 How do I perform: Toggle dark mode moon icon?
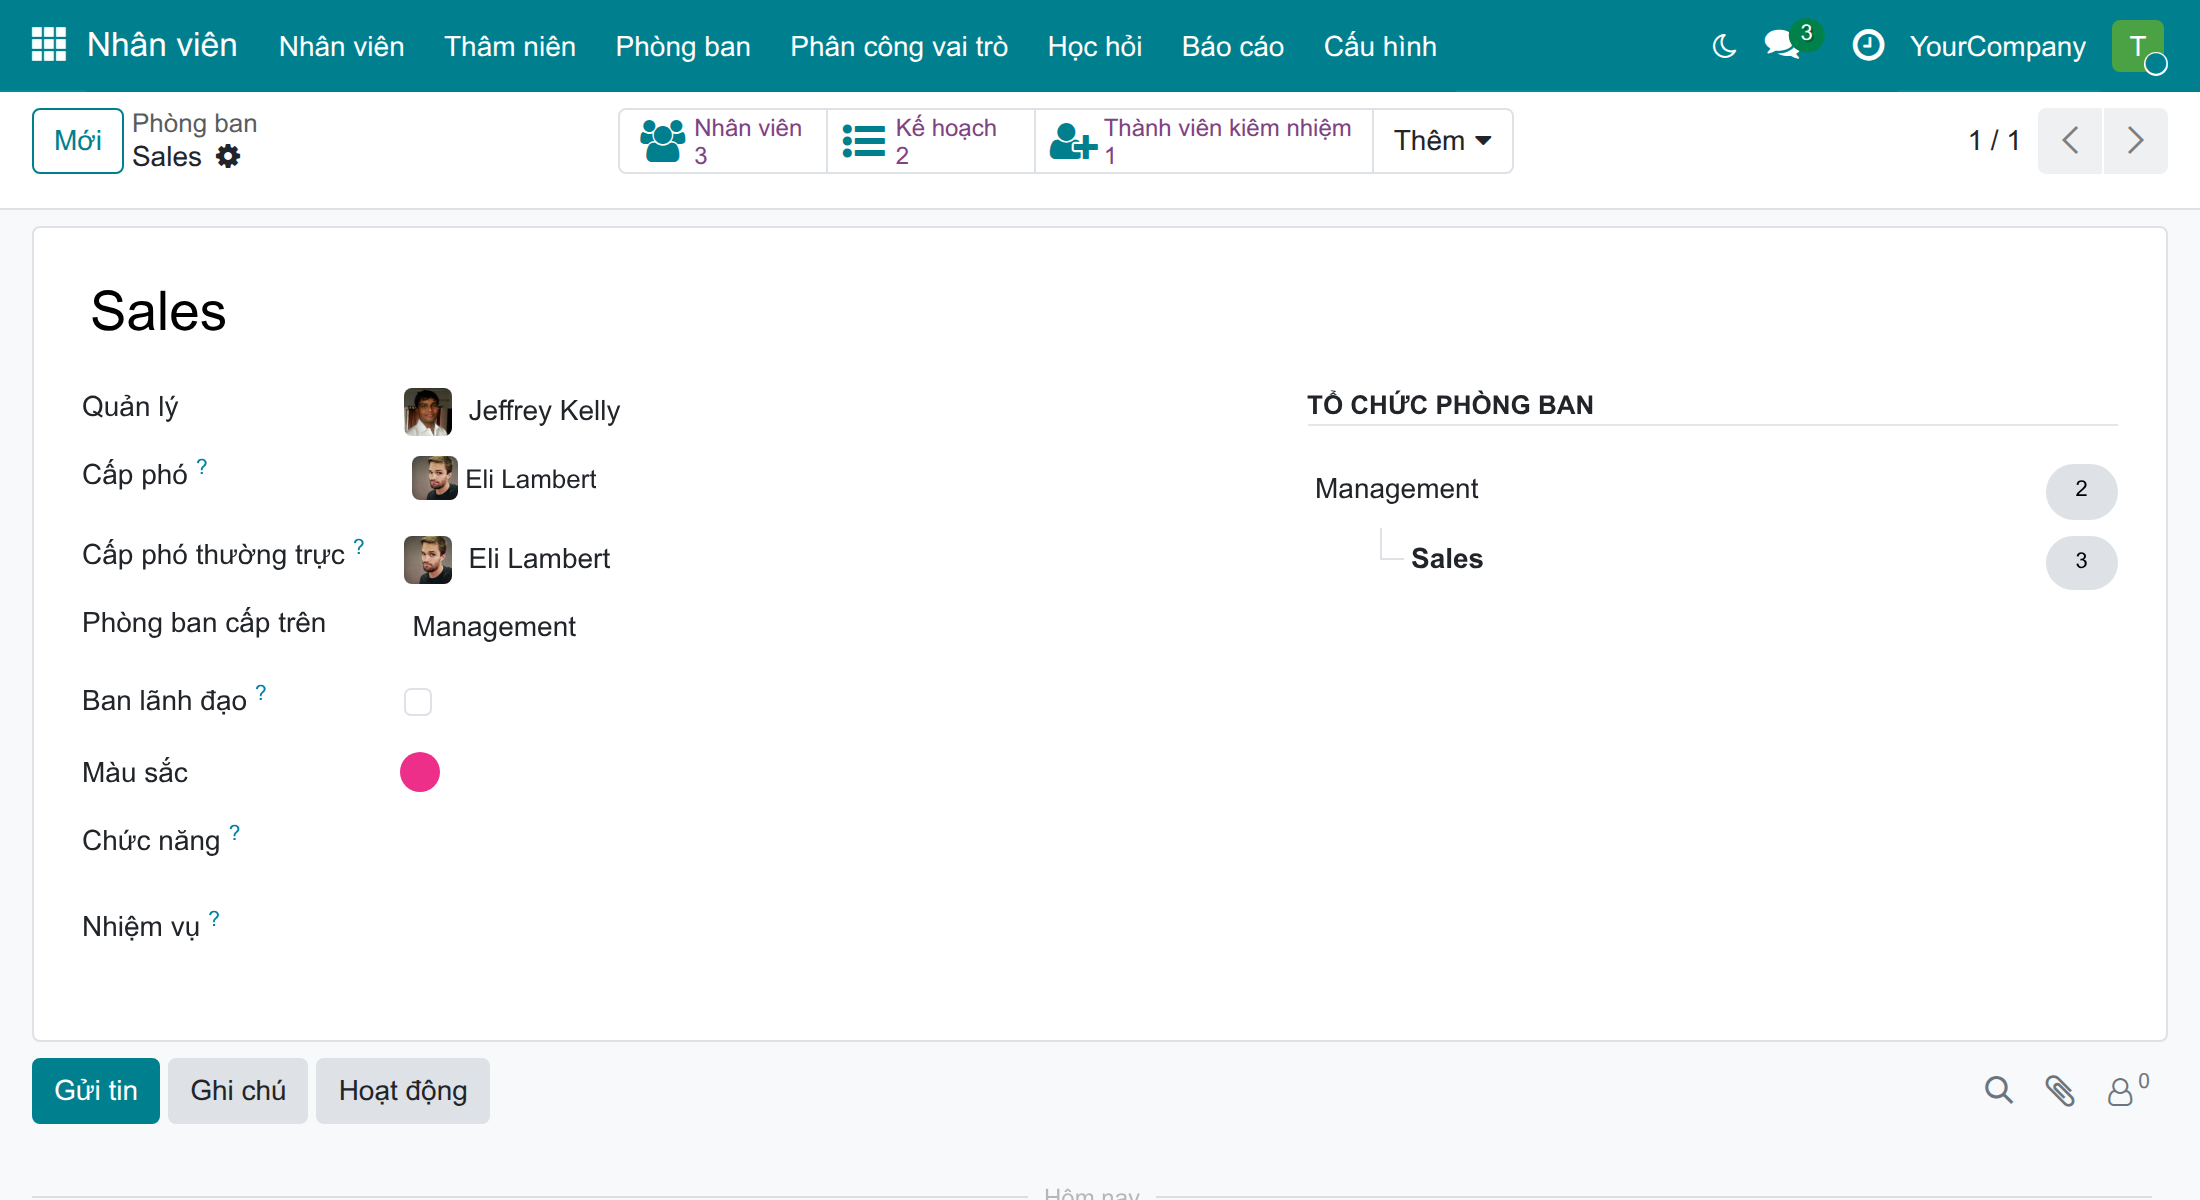(x=1724, y=46)
